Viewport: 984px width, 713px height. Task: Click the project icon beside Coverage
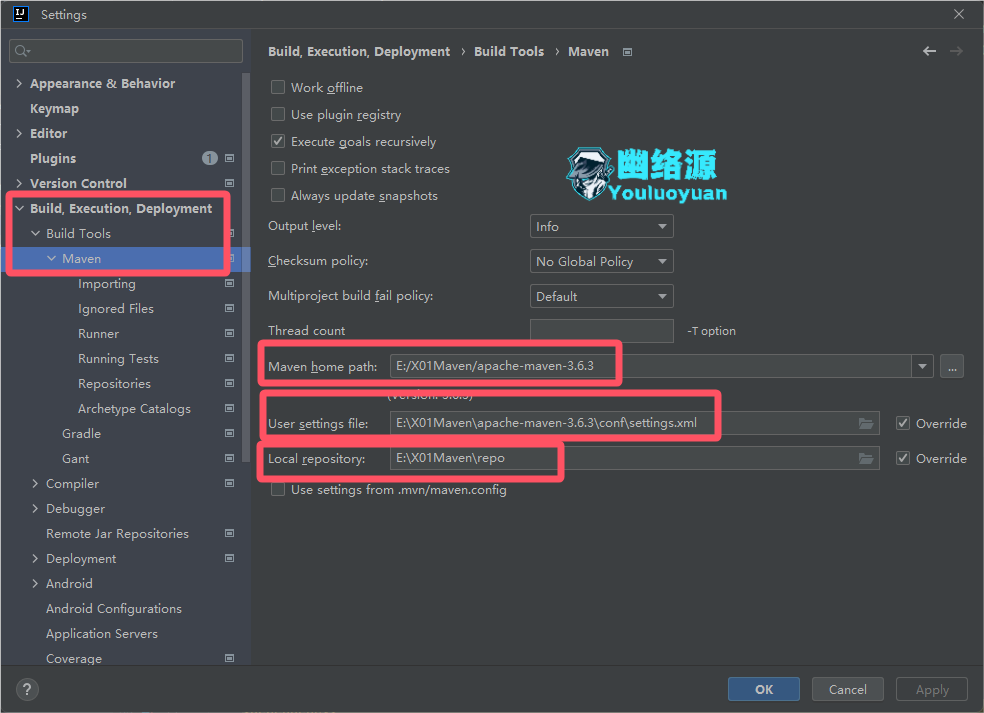pos(230,658)
